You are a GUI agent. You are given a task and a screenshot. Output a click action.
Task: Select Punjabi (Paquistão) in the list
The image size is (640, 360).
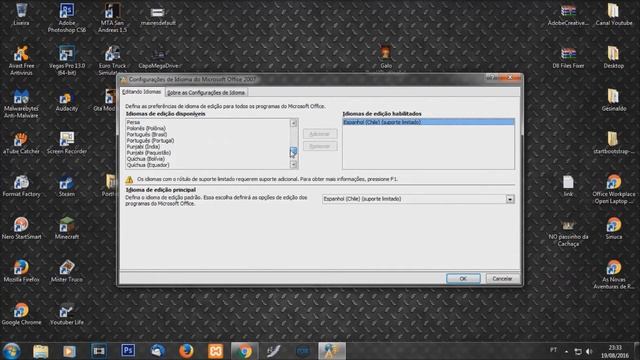pos(207,153)
